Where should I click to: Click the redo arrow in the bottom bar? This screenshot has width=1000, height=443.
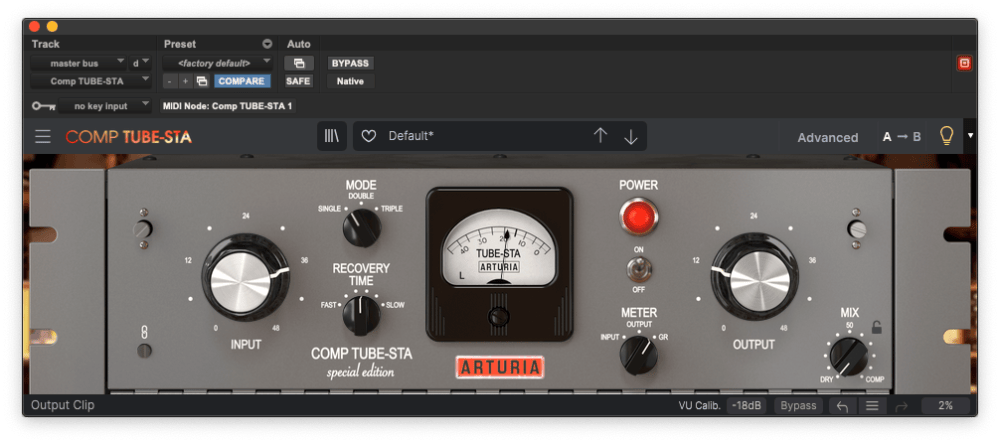coord(901,406)
